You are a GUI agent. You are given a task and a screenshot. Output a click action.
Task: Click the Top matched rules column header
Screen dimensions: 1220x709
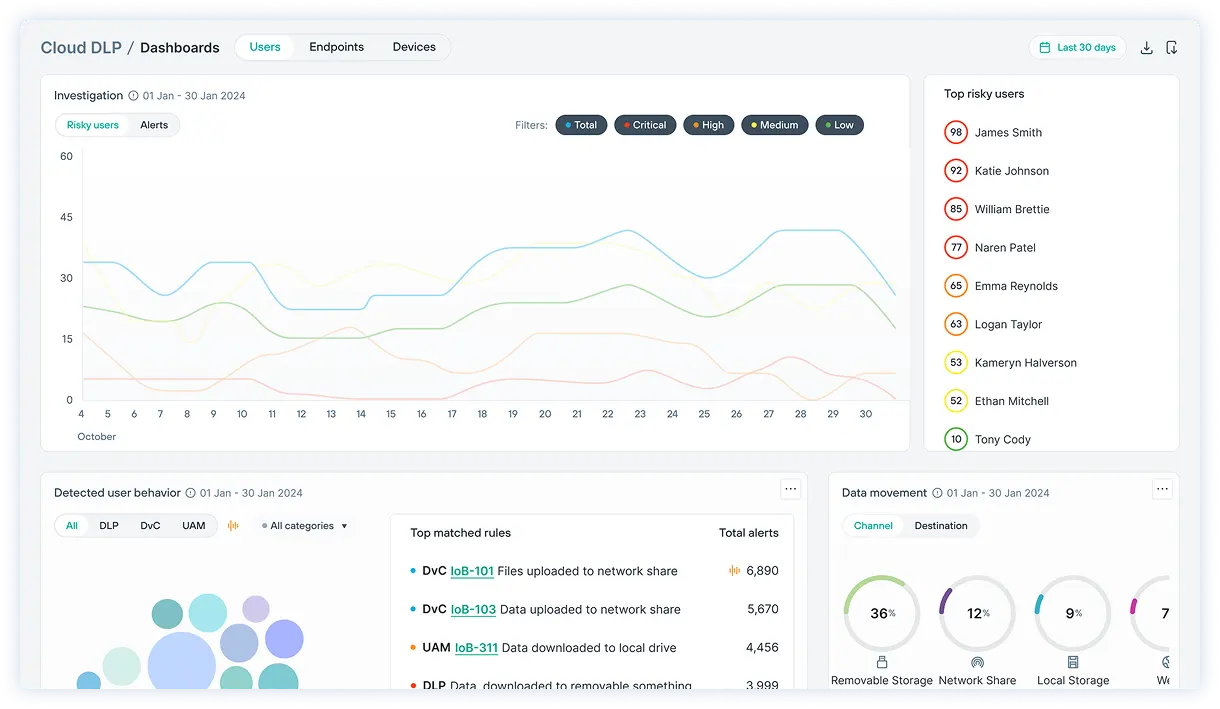460,533
